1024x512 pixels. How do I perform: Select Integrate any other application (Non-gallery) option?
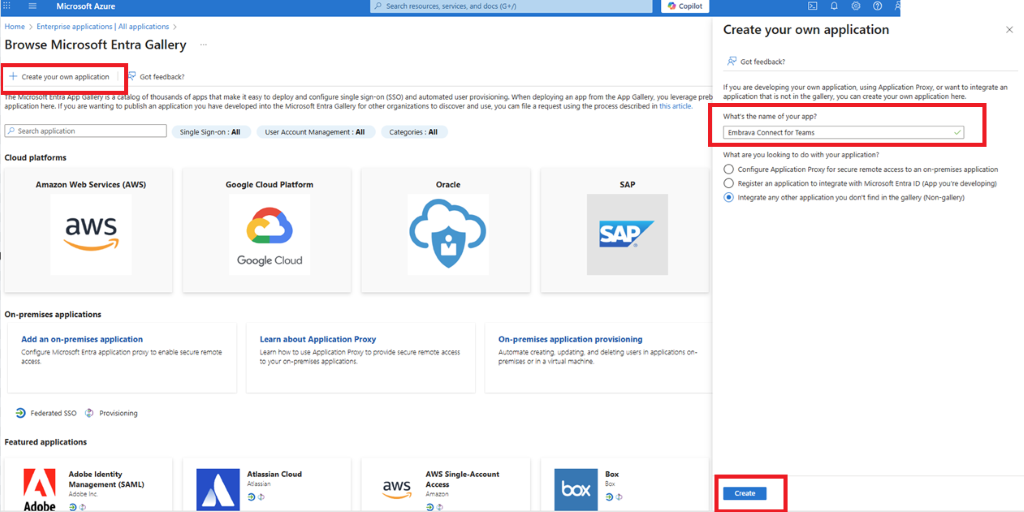[x=729, y=198]
